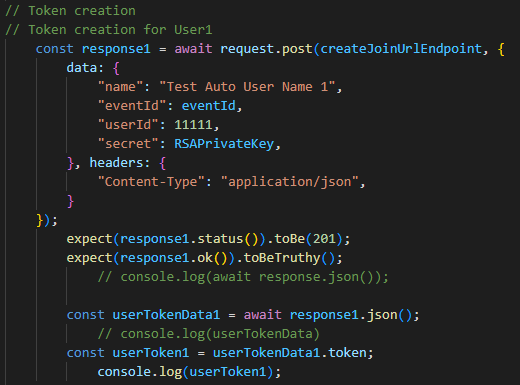The height and width of the screenshot is (385, 520).
Task: Click the await keyword before request.post
Action: tap(193, 49)
